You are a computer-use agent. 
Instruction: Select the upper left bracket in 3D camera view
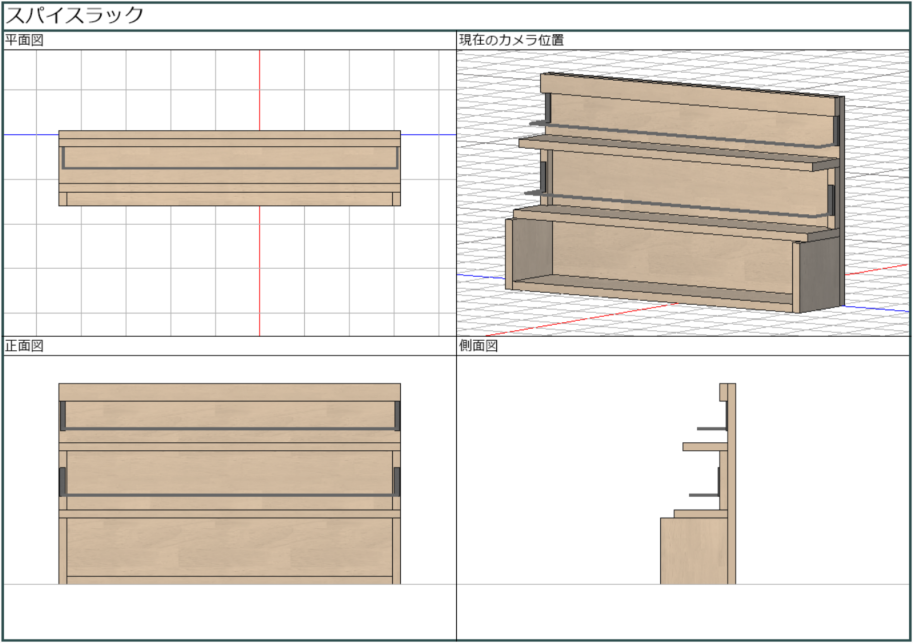[x=547, y=109]
